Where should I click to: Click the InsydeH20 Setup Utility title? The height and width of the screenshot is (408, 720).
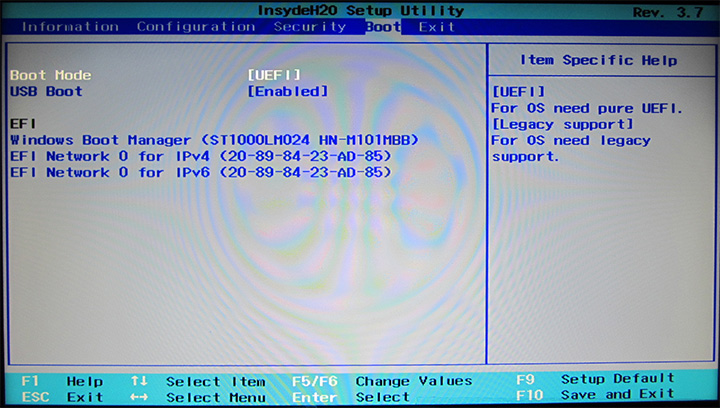pos(360,10)
